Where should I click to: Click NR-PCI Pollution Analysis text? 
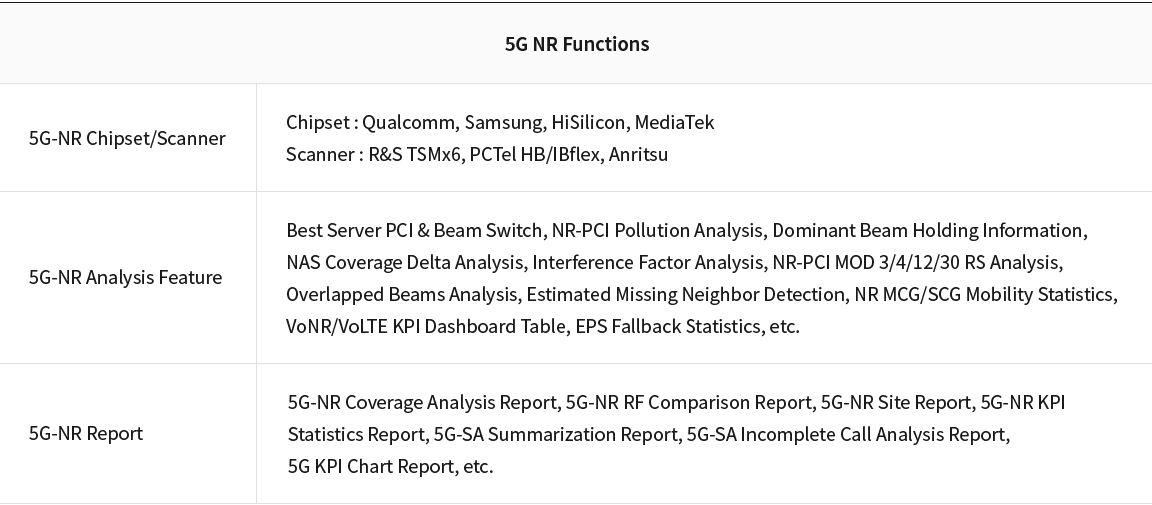[x=657, y=230]
